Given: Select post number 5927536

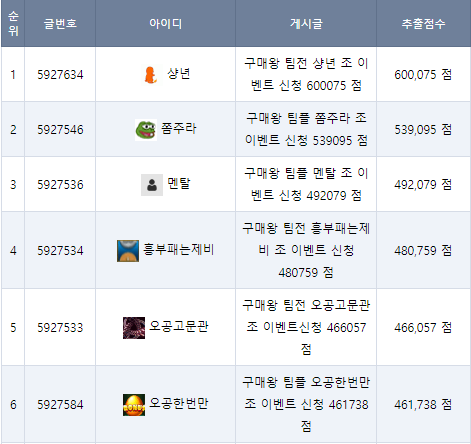Looking at the screenshot, I should coord(60,185).
